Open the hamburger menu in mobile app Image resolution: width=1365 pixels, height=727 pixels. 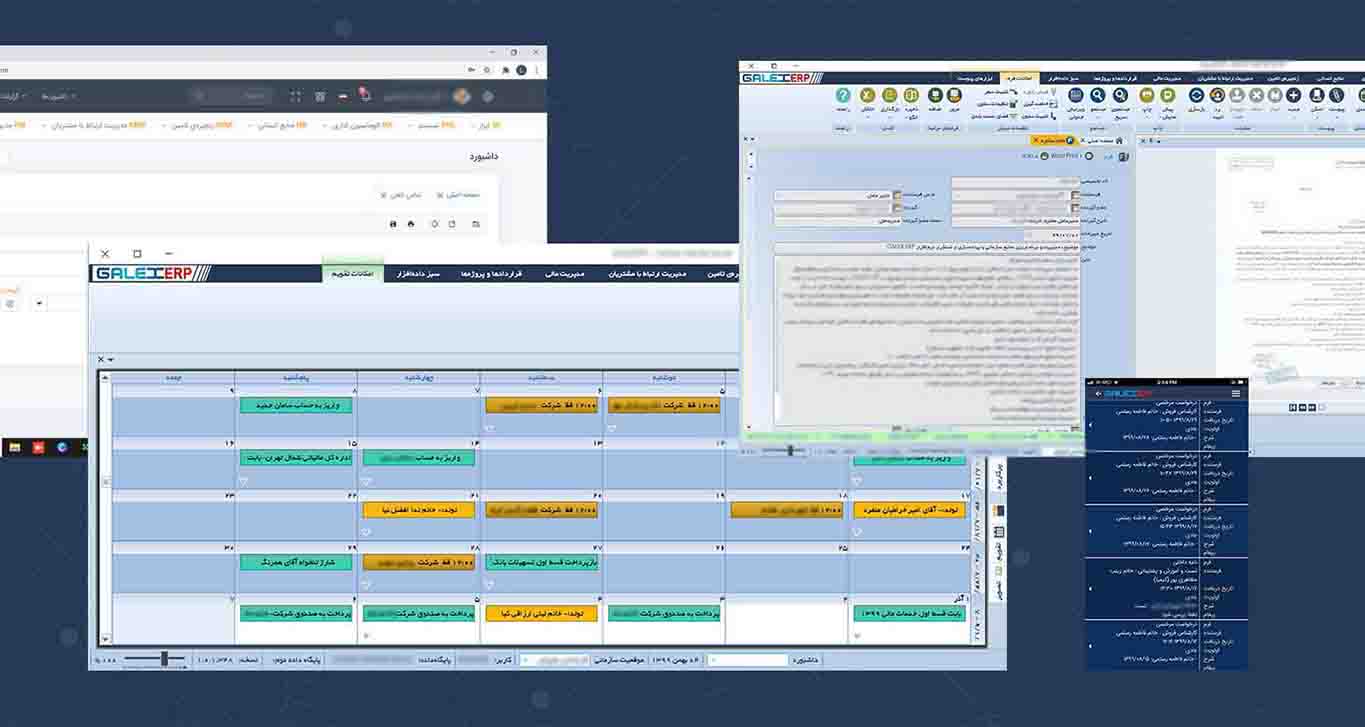tap(1236, 394)
